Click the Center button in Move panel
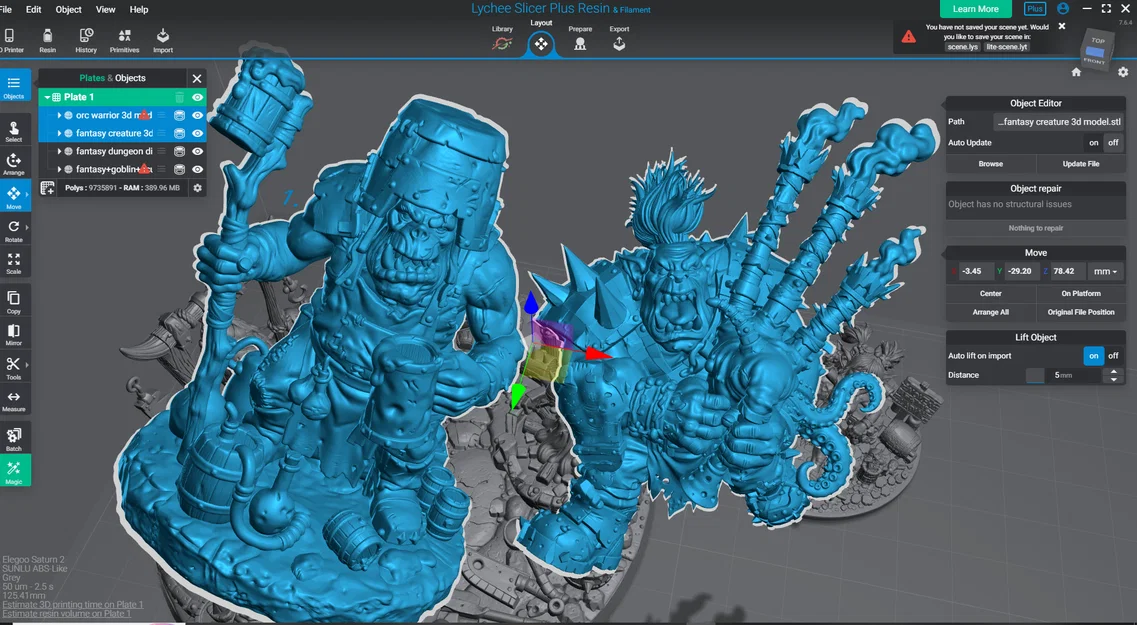This screenshot has height=625, width=1137. pos(991,294)
